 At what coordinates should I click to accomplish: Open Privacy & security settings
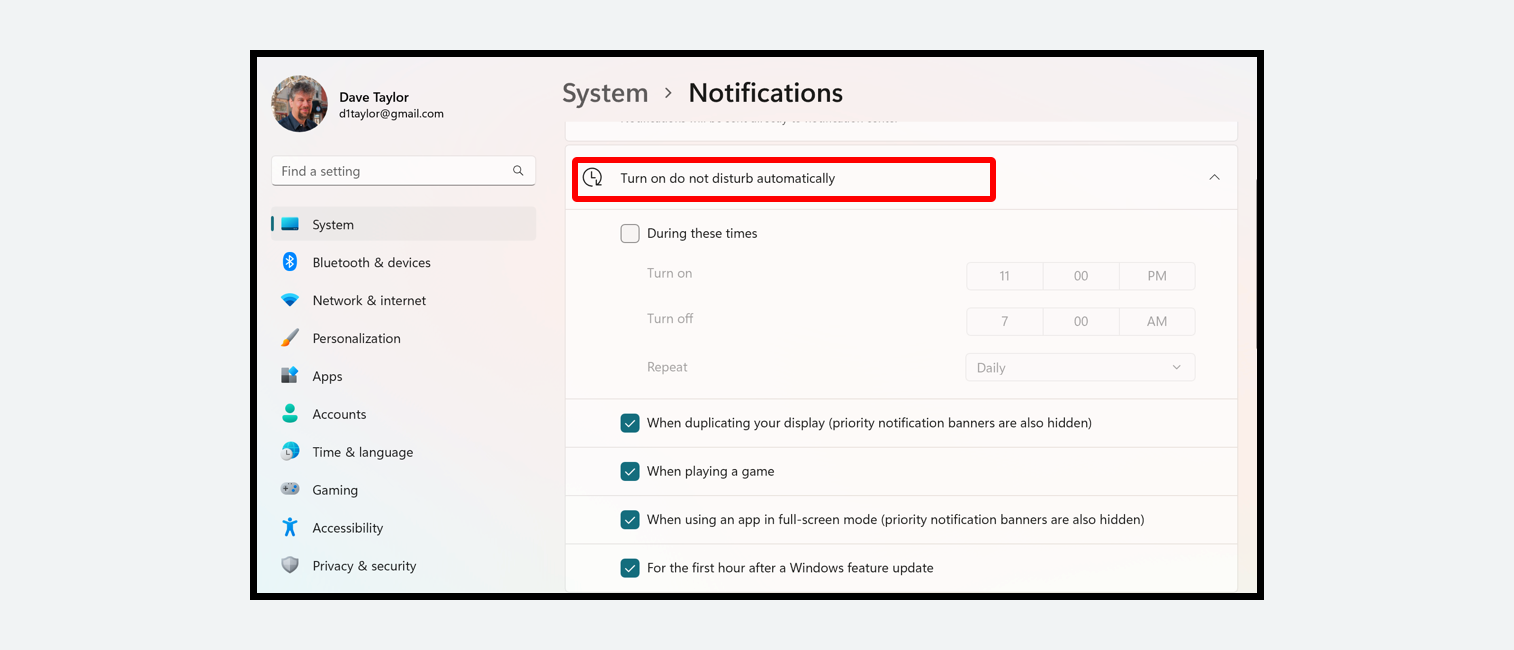(364, 565)
